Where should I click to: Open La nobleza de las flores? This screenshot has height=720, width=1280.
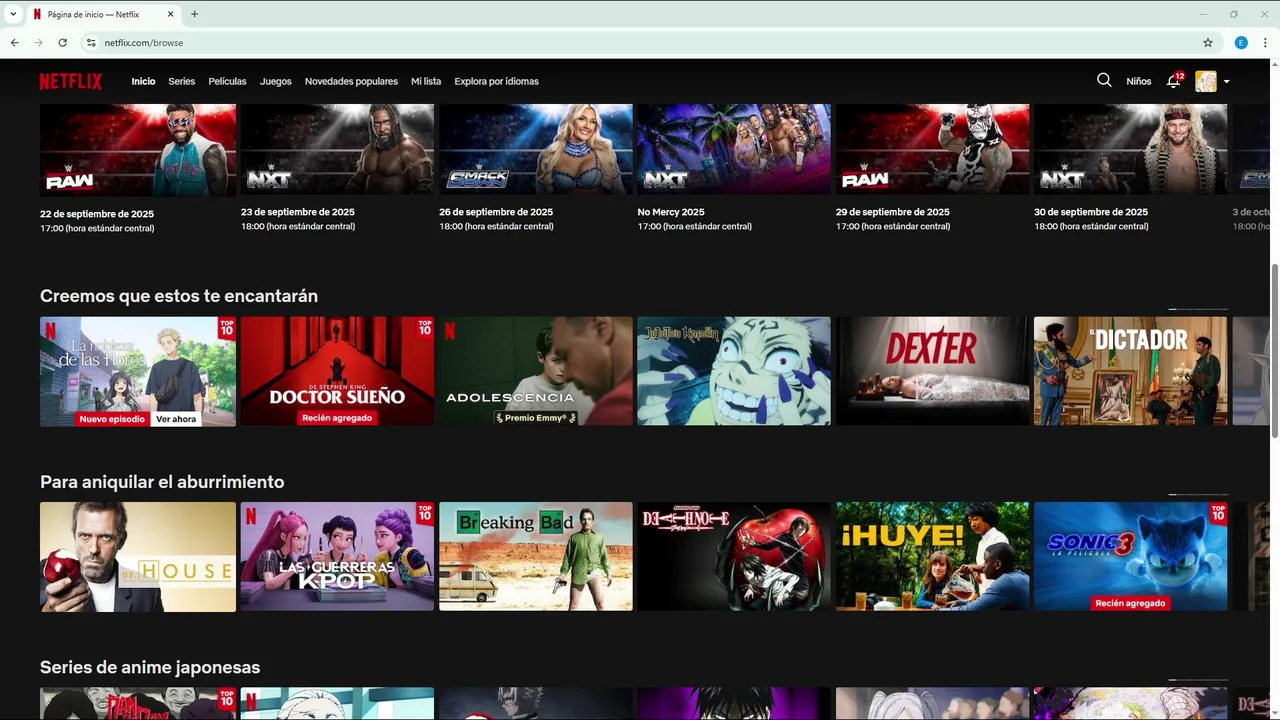pyautogui.click(x=138, y=372)
